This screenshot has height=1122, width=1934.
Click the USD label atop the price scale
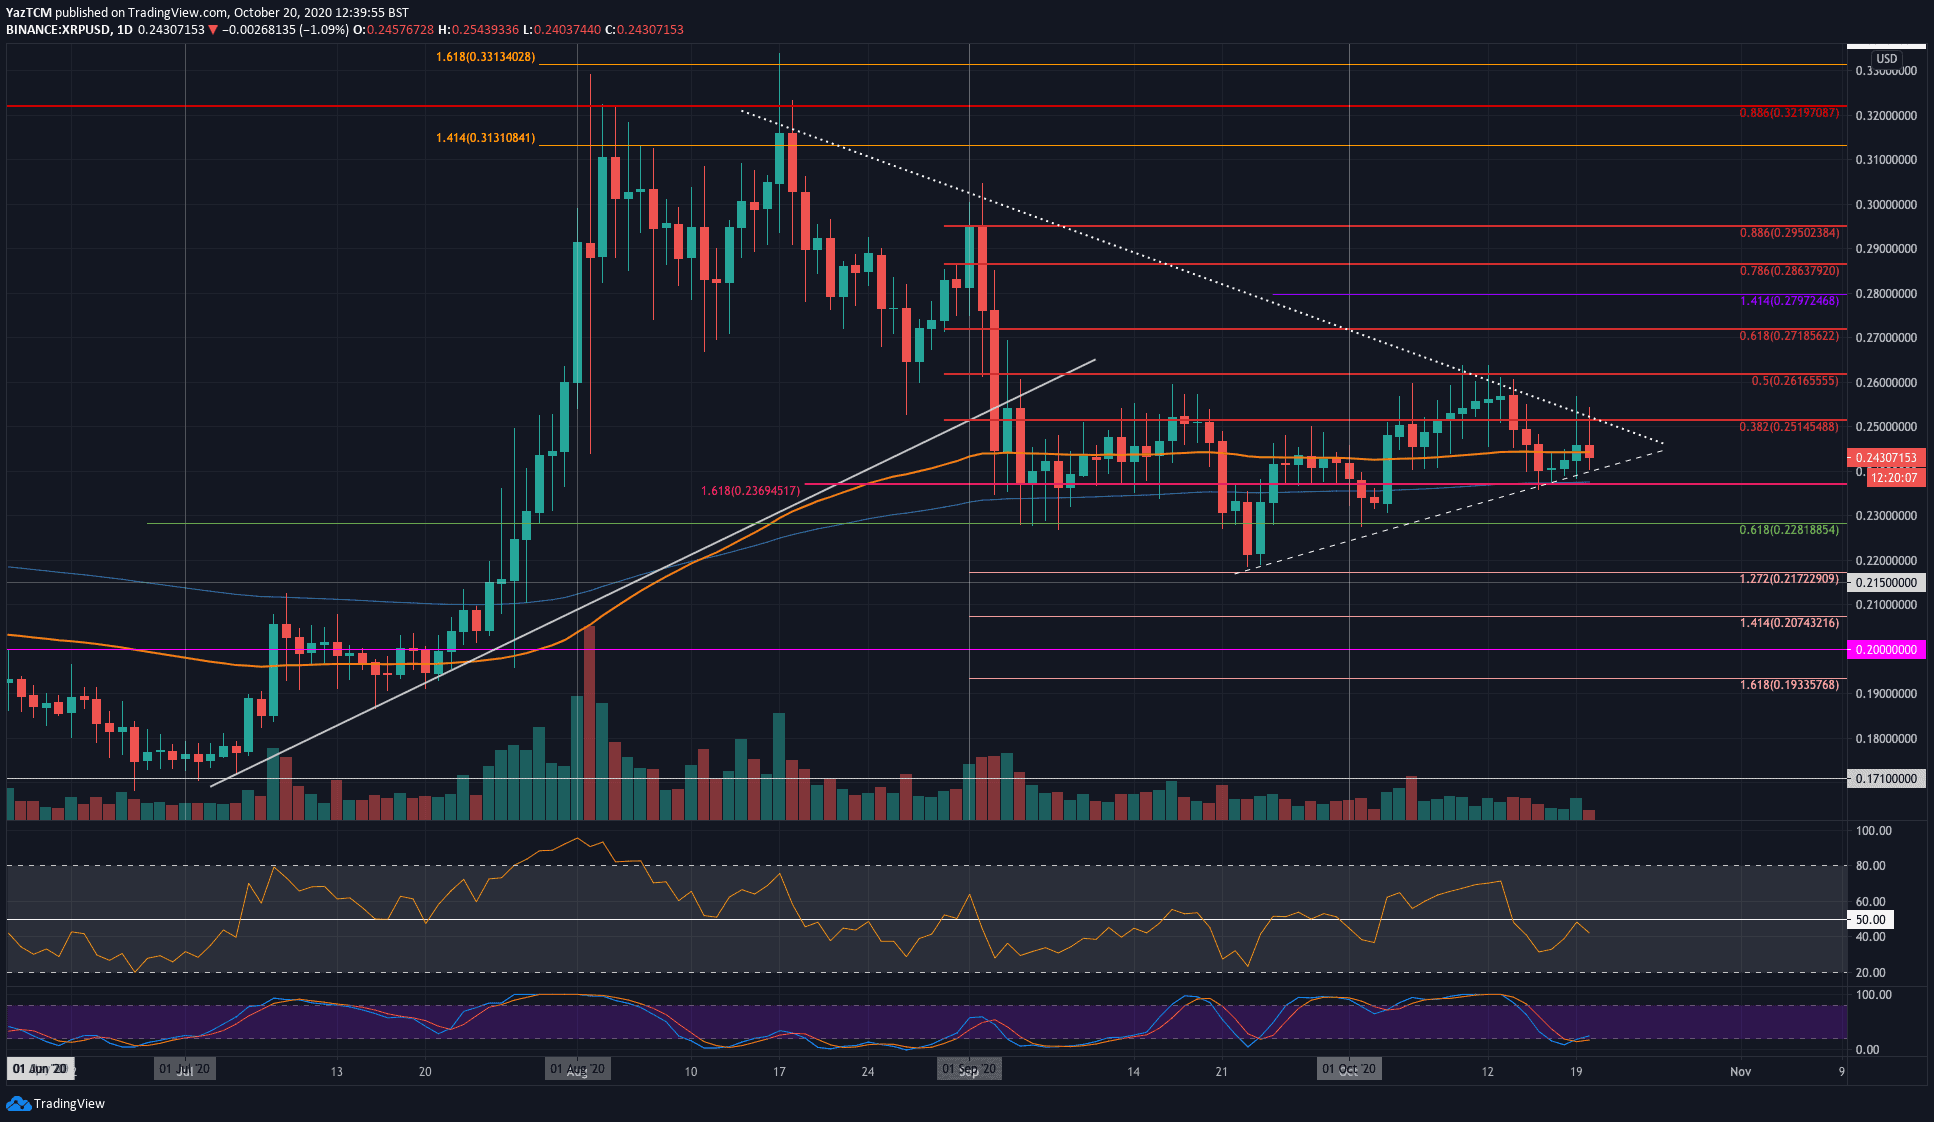[x=1886, y=58]
